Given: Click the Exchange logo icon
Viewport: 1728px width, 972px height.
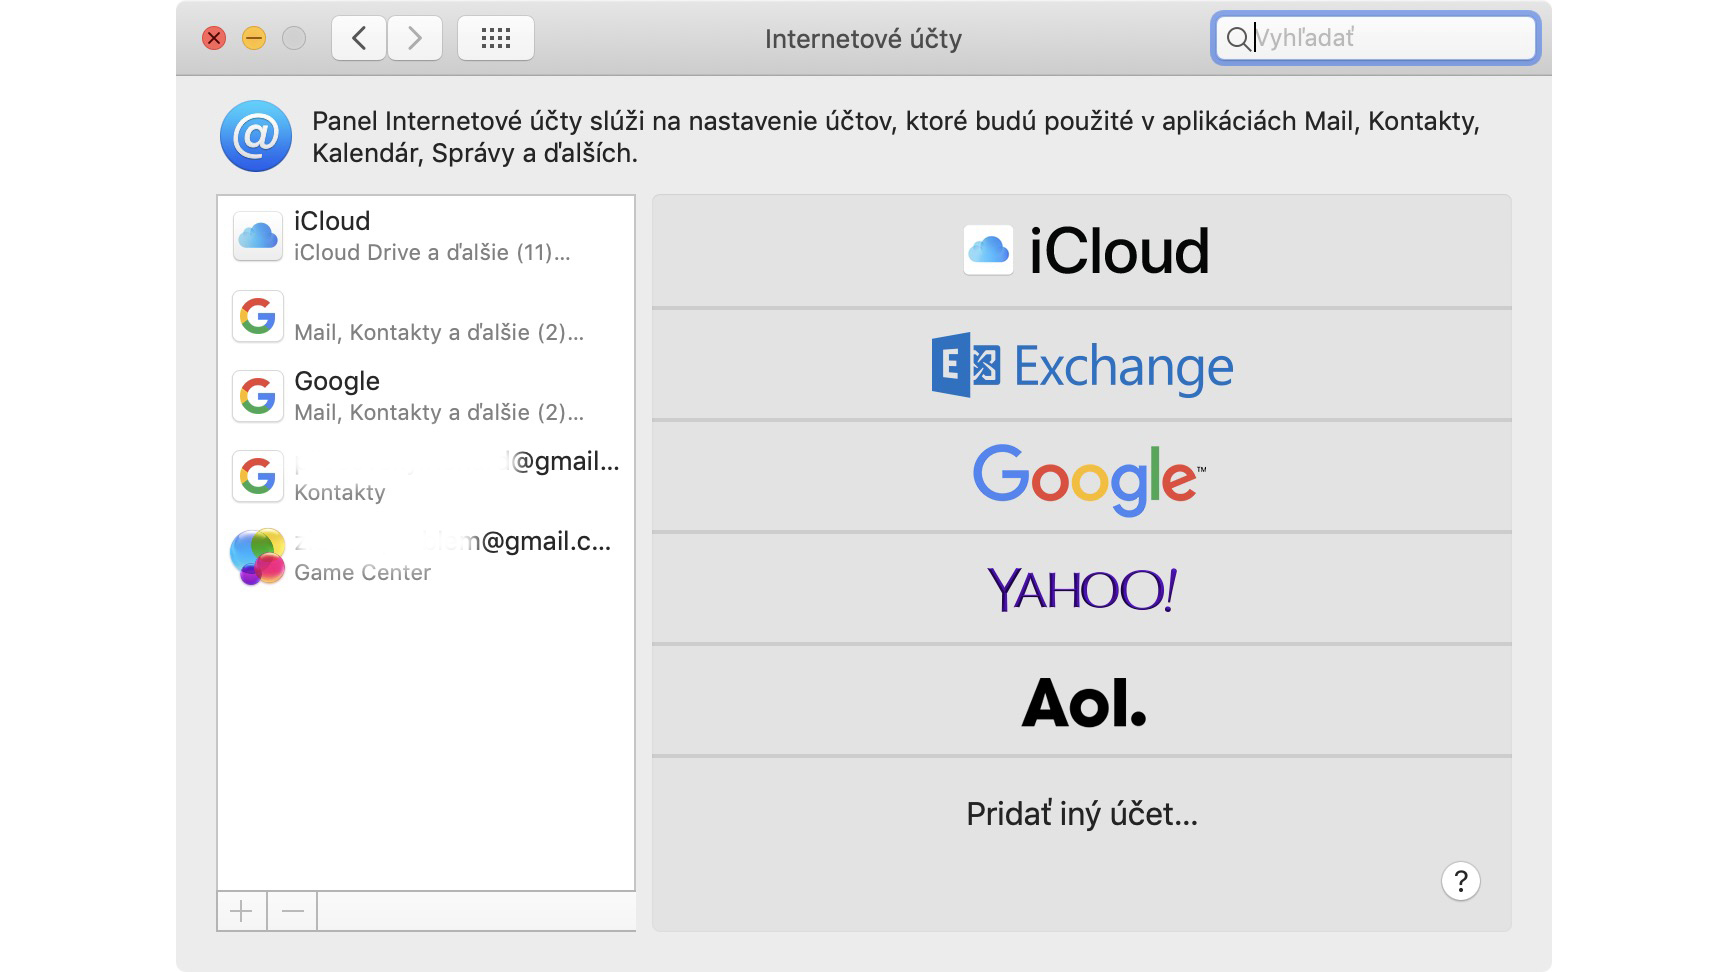Looking at the screenshot, I should coord(965,365).
